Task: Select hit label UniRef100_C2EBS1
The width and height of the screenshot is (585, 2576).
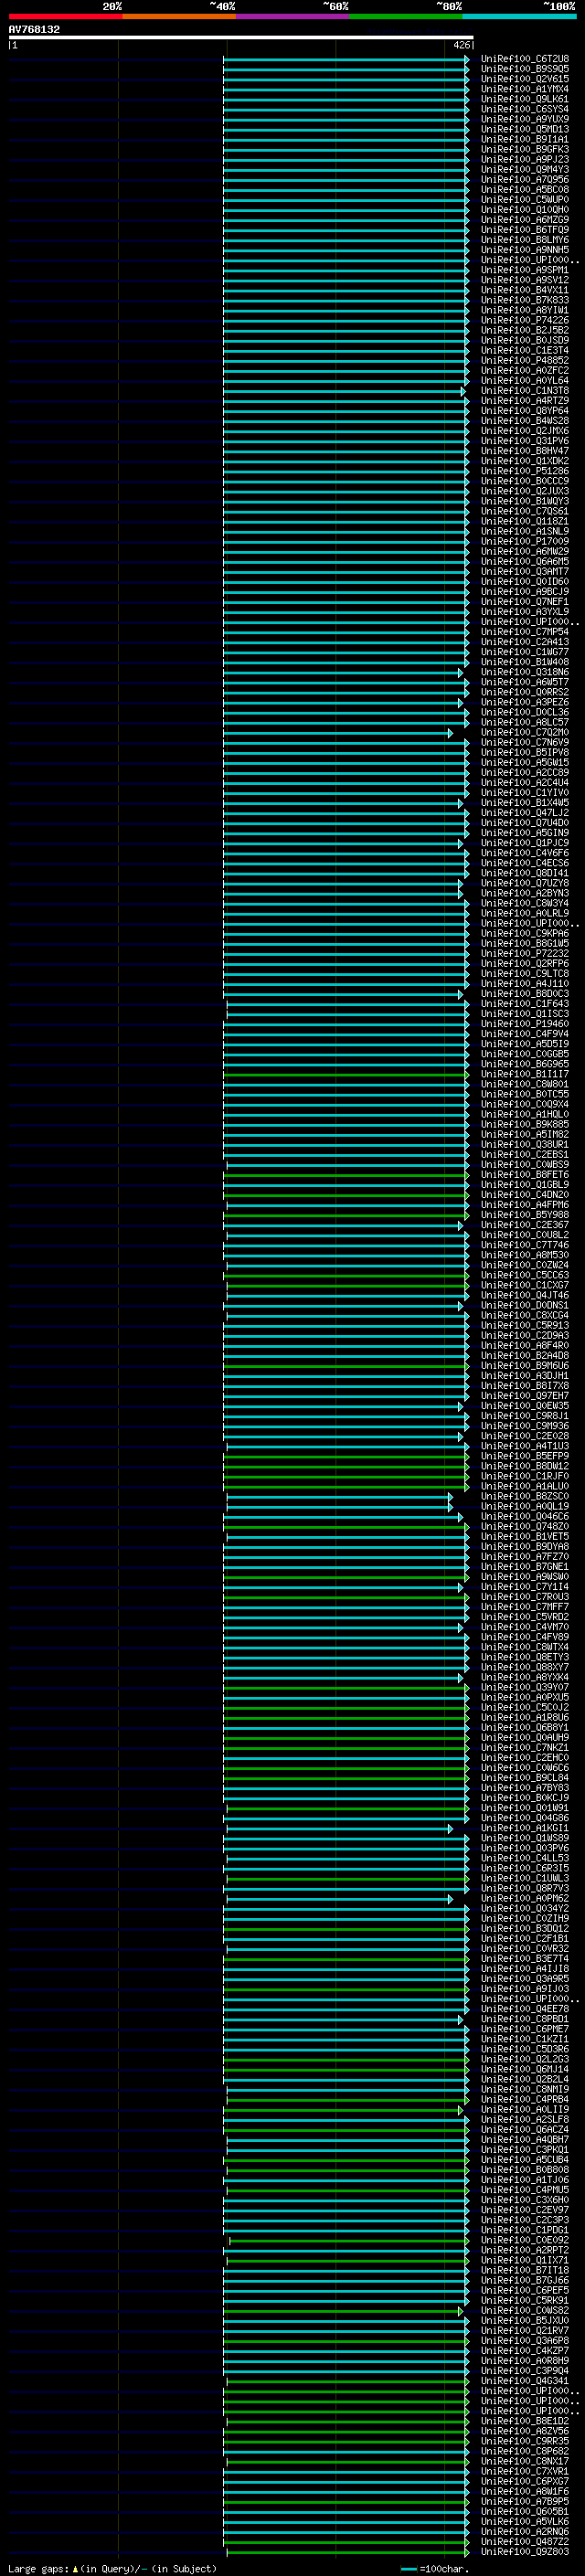Action: 524,1154
